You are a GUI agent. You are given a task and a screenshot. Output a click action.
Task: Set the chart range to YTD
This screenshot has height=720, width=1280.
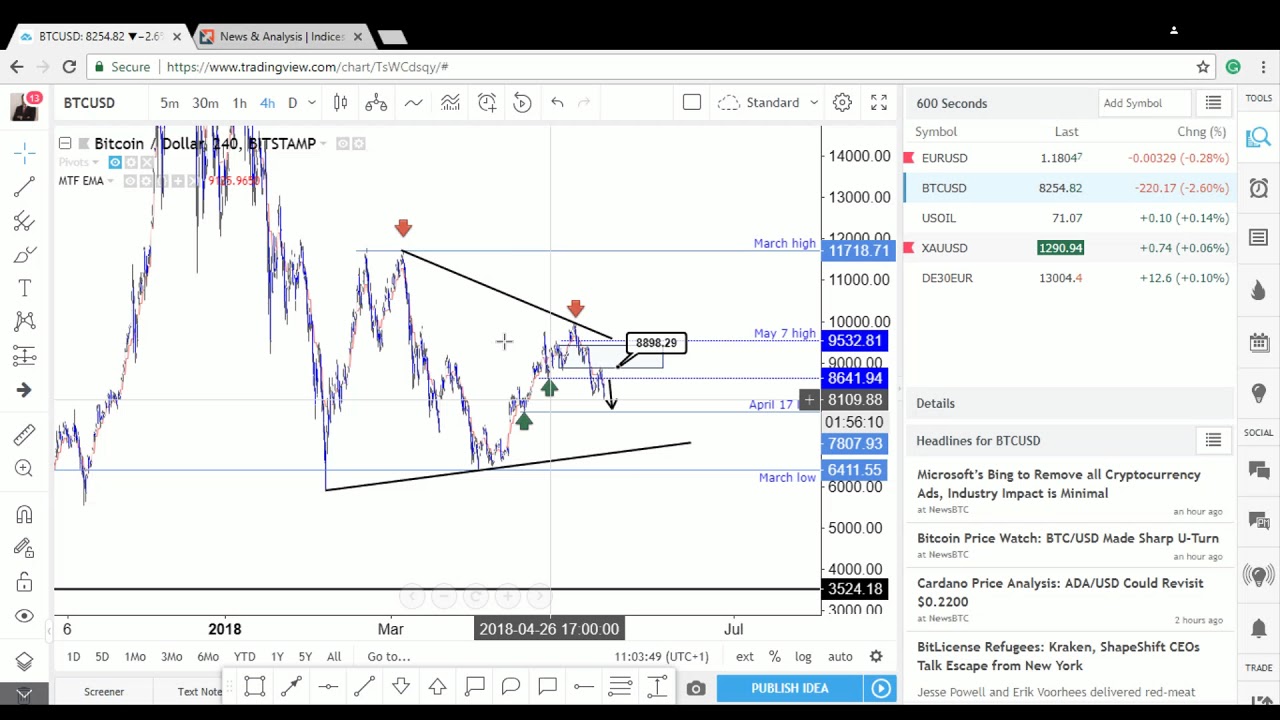click(x=244, y=657)
